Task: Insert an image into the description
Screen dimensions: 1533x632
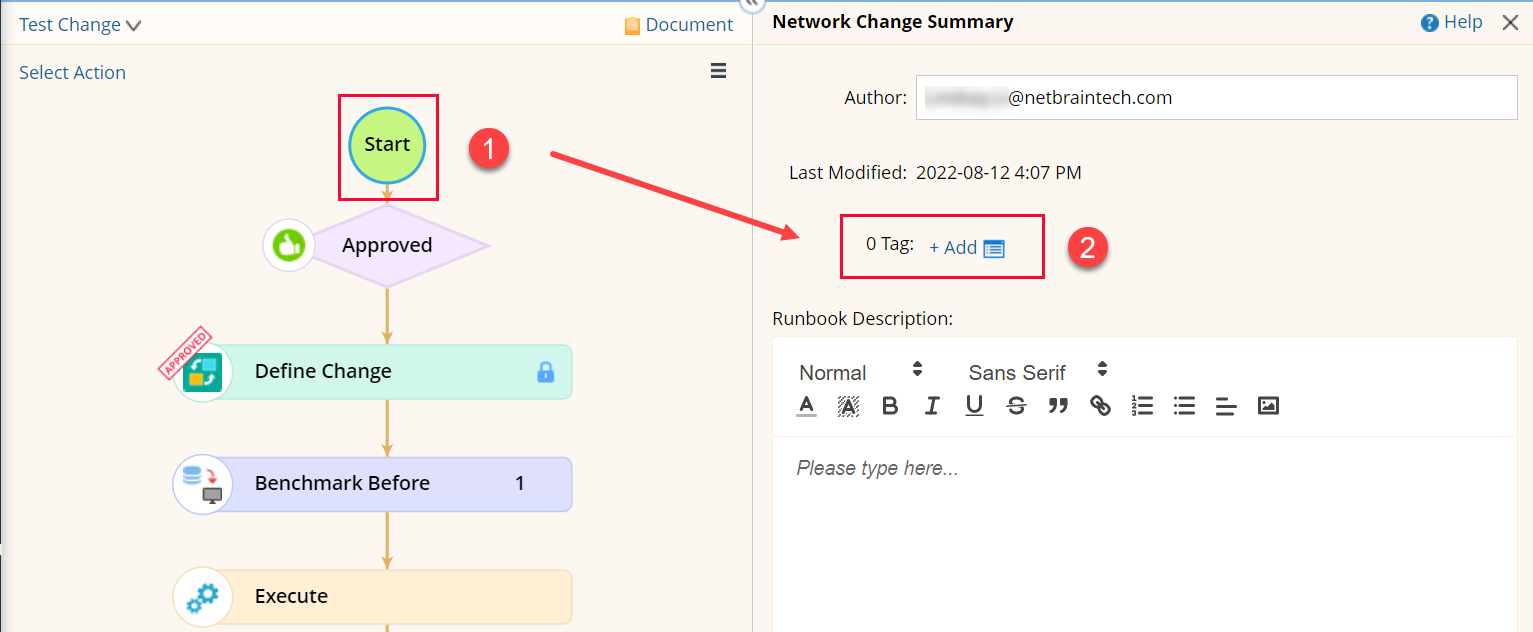Action: pos(1268,406)
